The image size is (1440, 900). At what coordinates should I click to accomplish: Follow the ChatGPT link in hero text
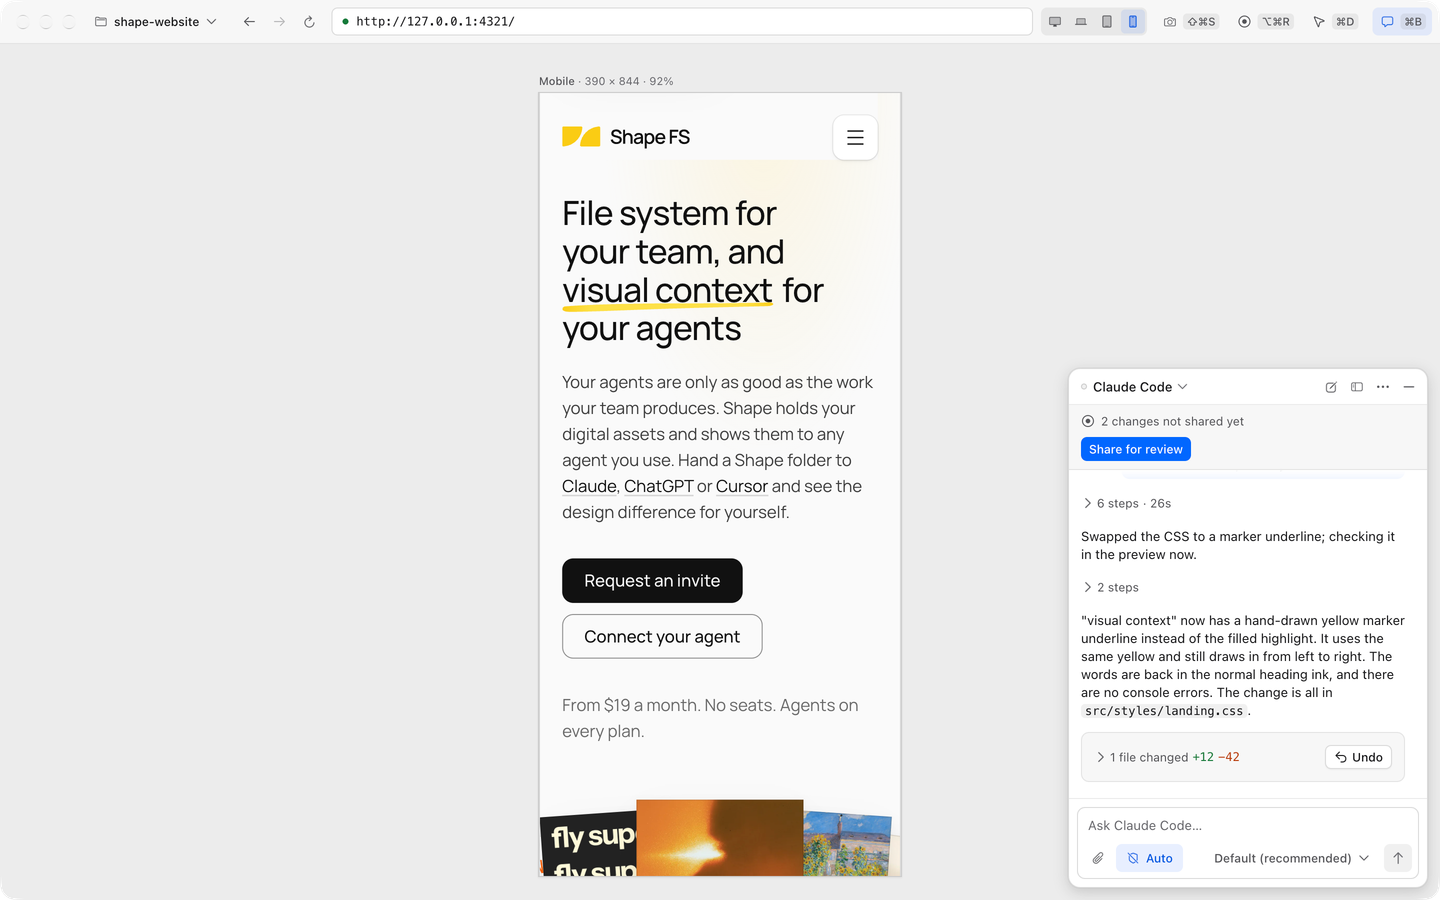pyautogui.click(x=659, y=486)
